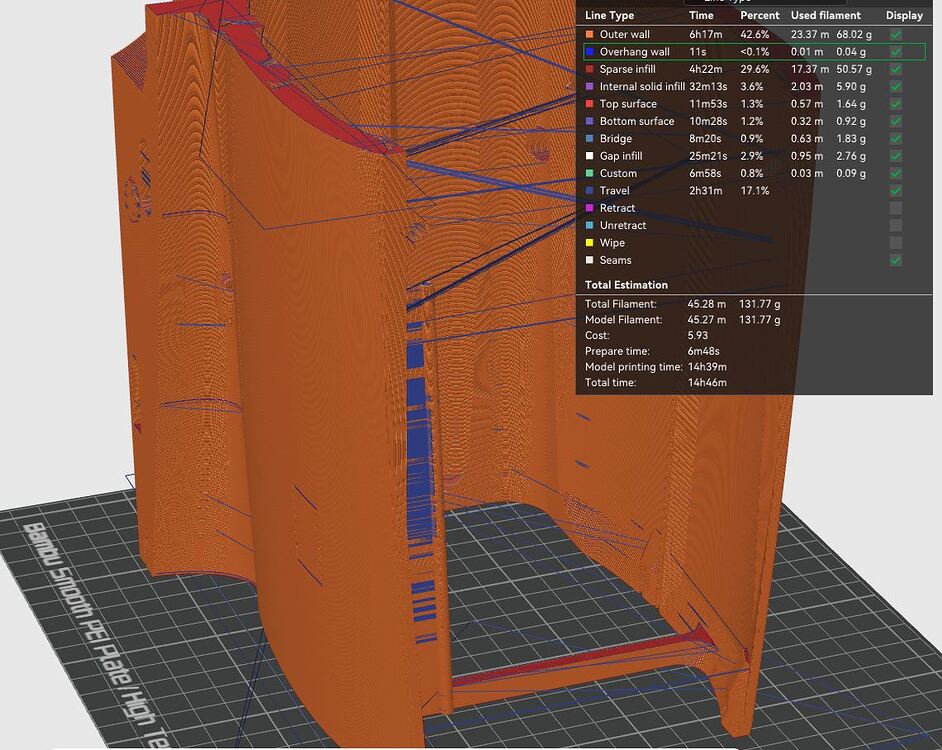942x750 pixels.
Task: Select the 'Bridge' row label
Action: tap(616, 139)
